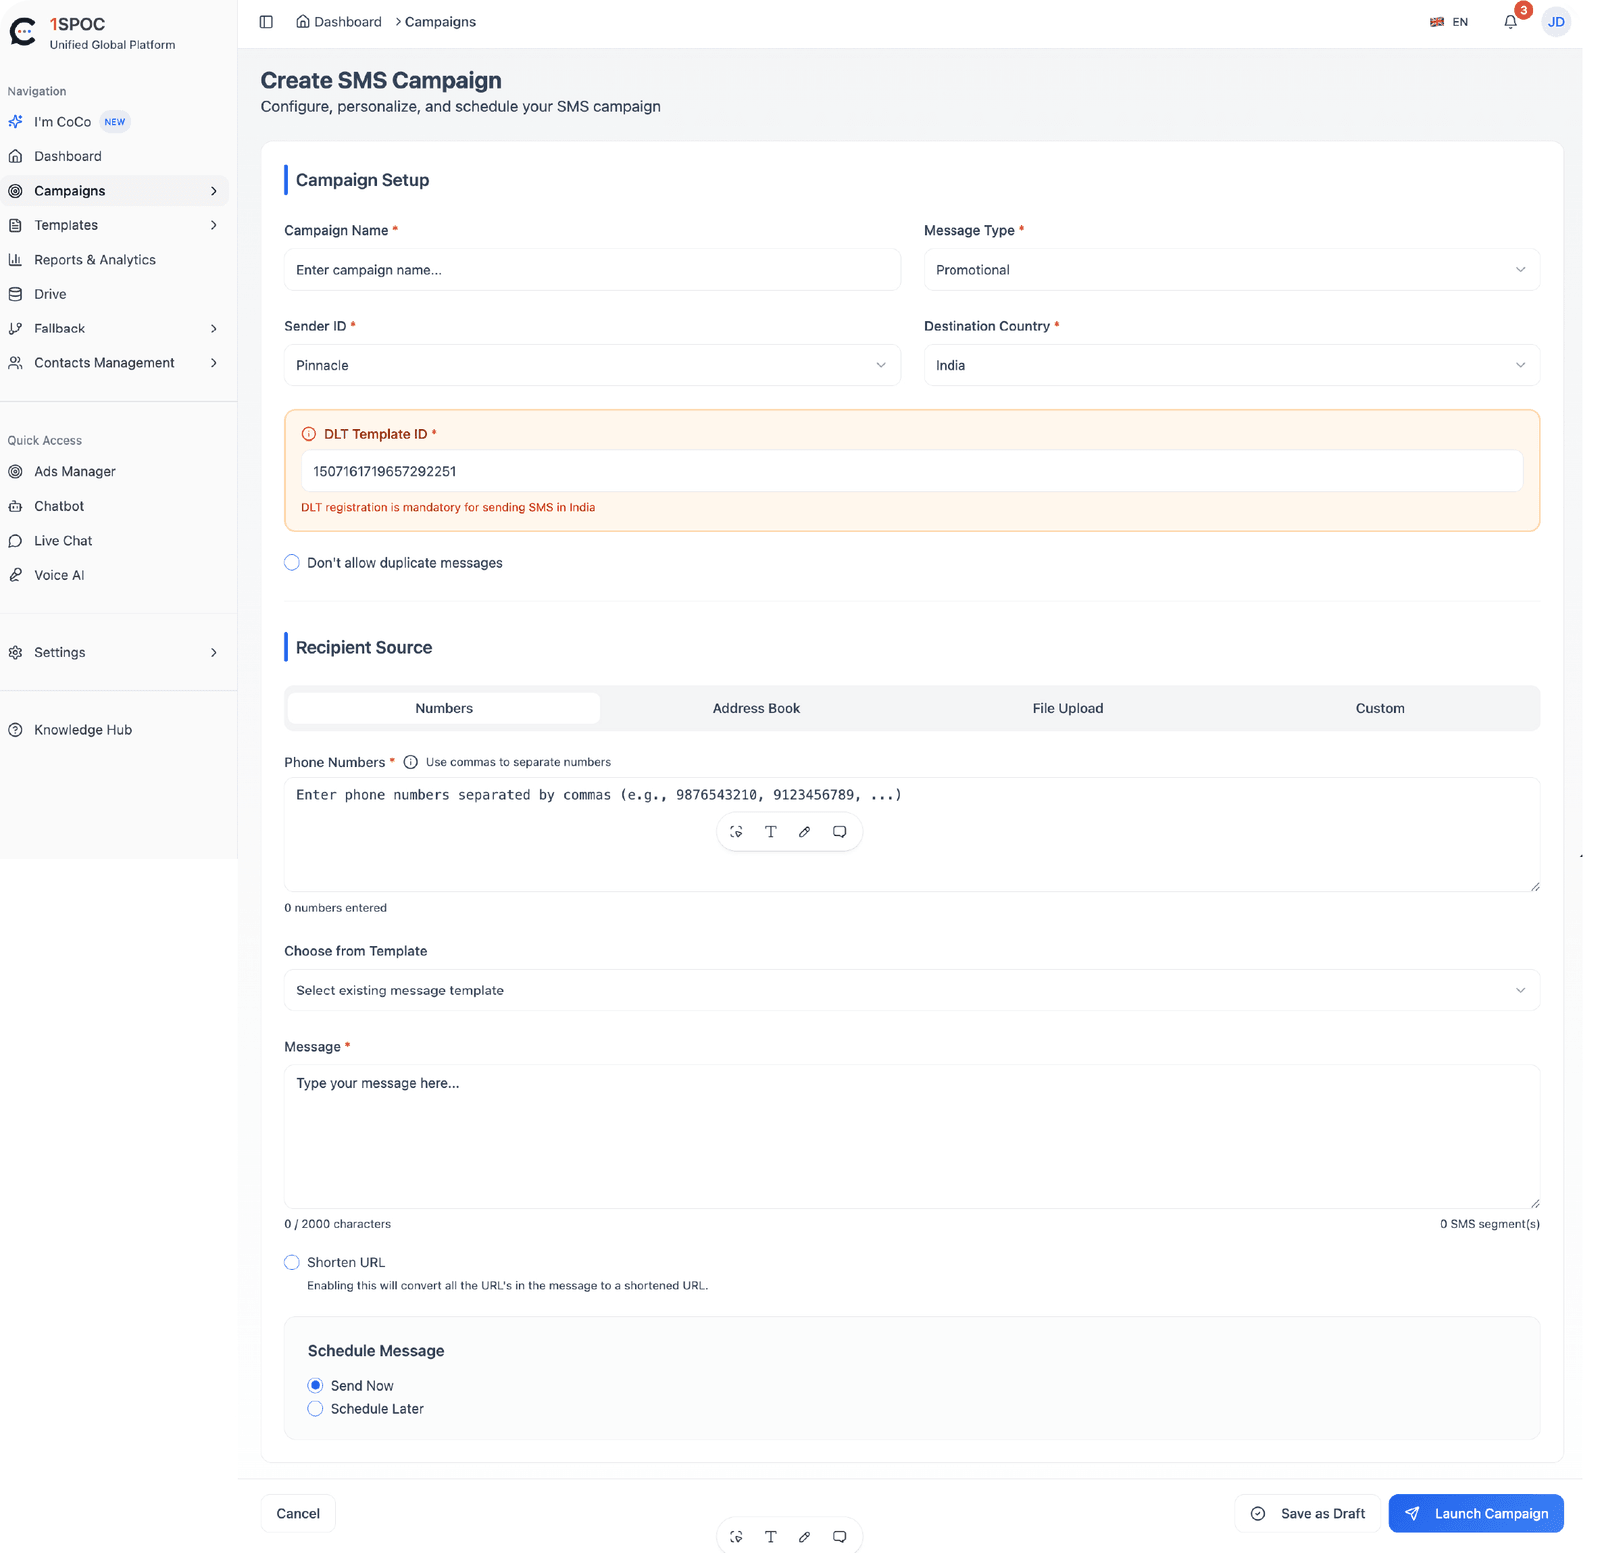Click the '0 numbers entered' text

tap(335, 908)
